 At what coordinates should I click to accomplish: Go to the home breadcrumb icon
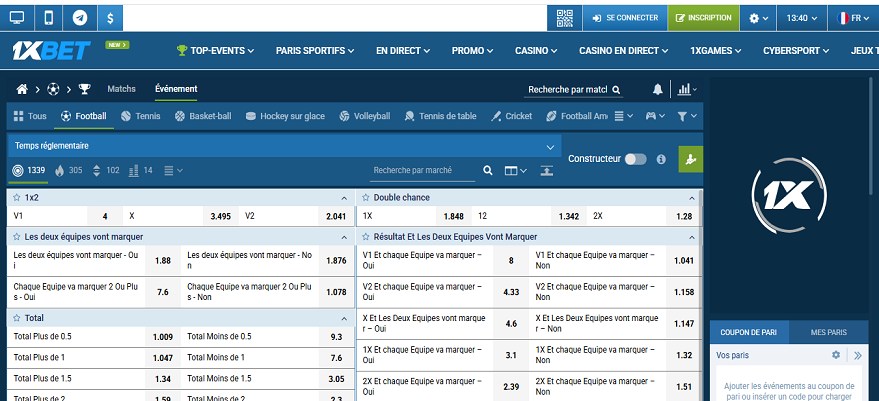22,89
